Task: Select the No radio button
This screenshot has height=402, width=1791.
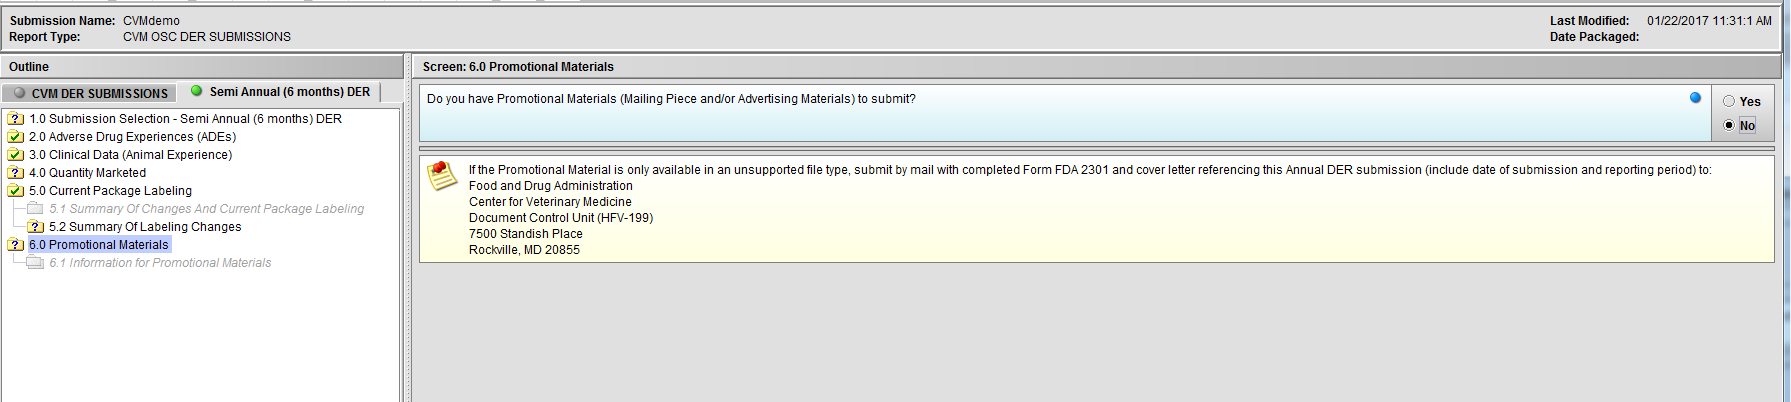Action: click(1729, 125)
